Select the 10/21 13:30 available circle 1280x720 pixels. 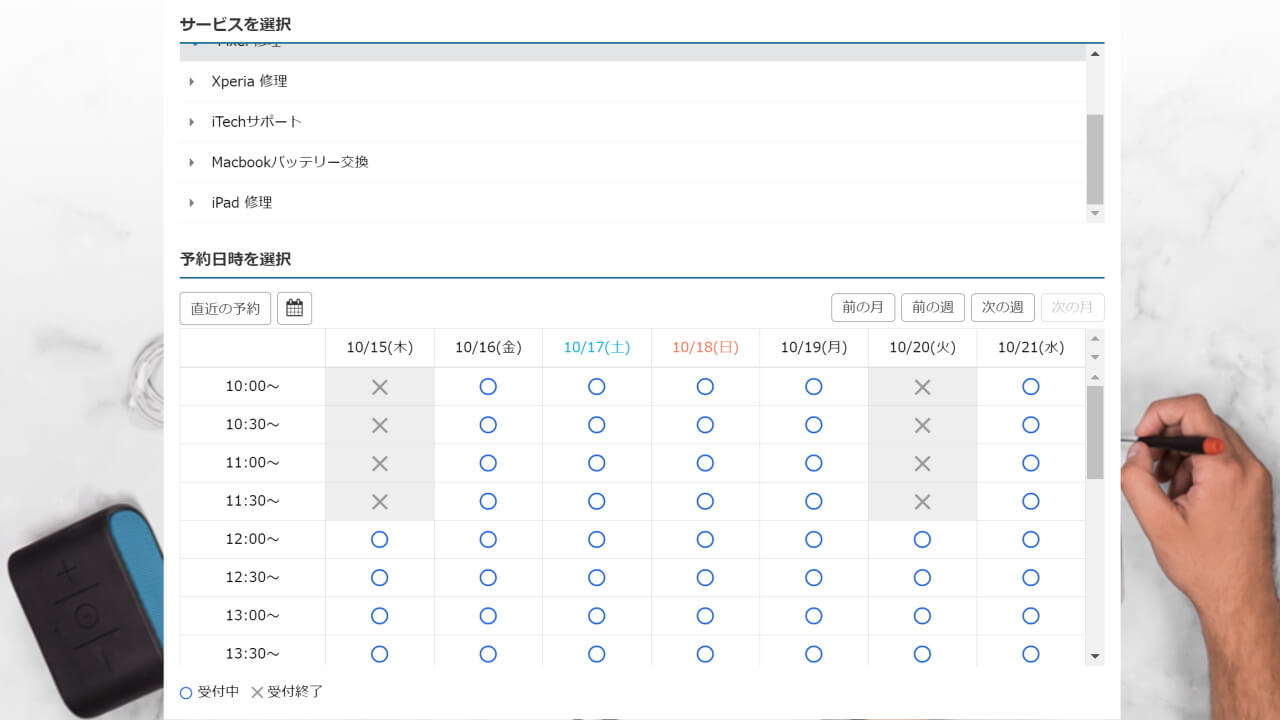coord(1031,654)
